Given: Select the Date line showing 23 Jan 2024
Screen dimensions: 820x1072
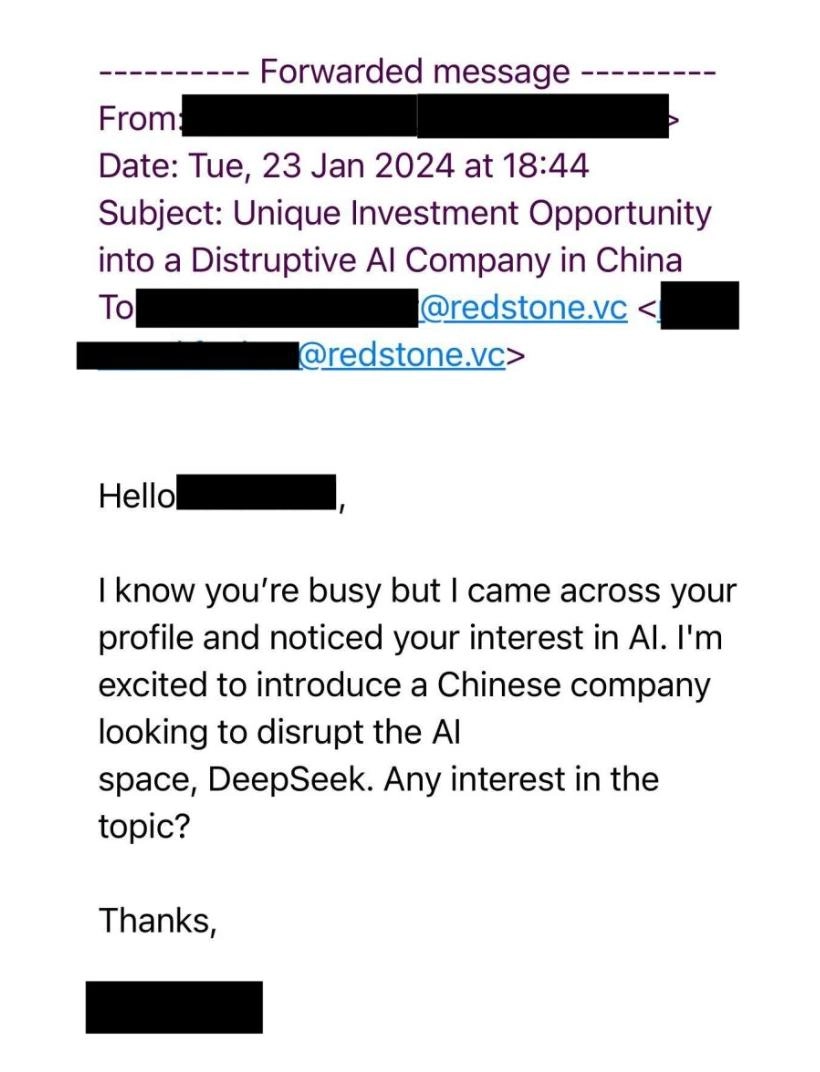Looking at the screenshot, I should click(343, 165).
